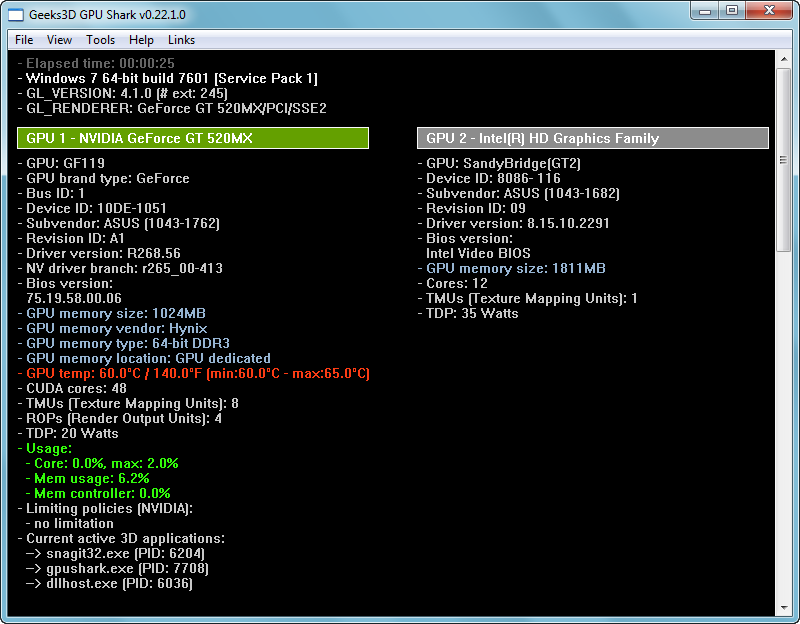Screen dimensions: 800x624
Task: Click the Driver version: 8.15.10.2291 line
Action: (514, 223)
